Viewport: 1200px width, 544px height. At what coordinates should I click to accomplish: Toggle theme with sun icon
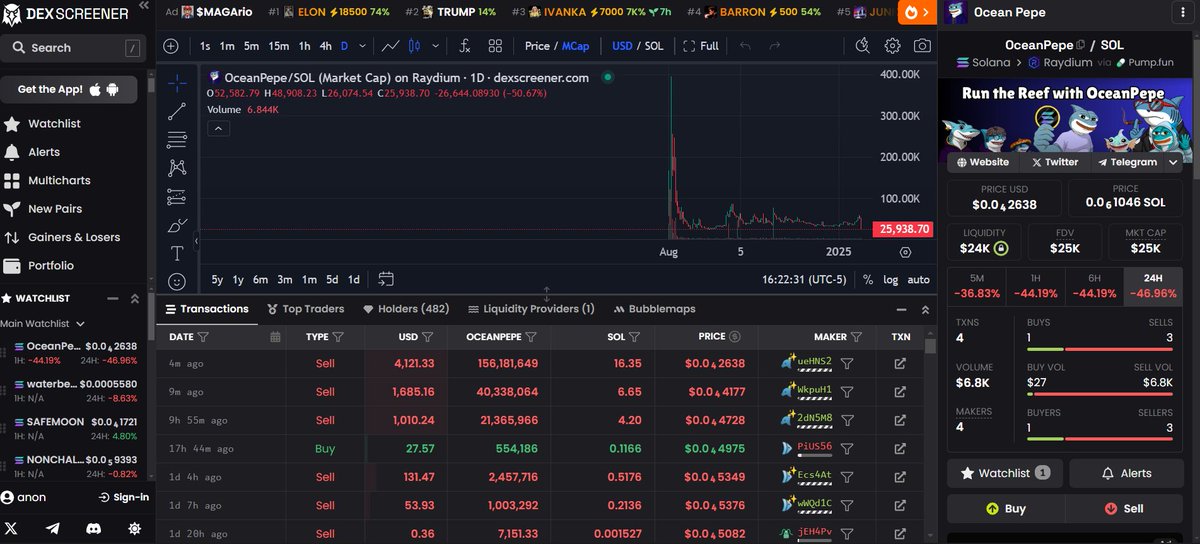pos(135,528)
